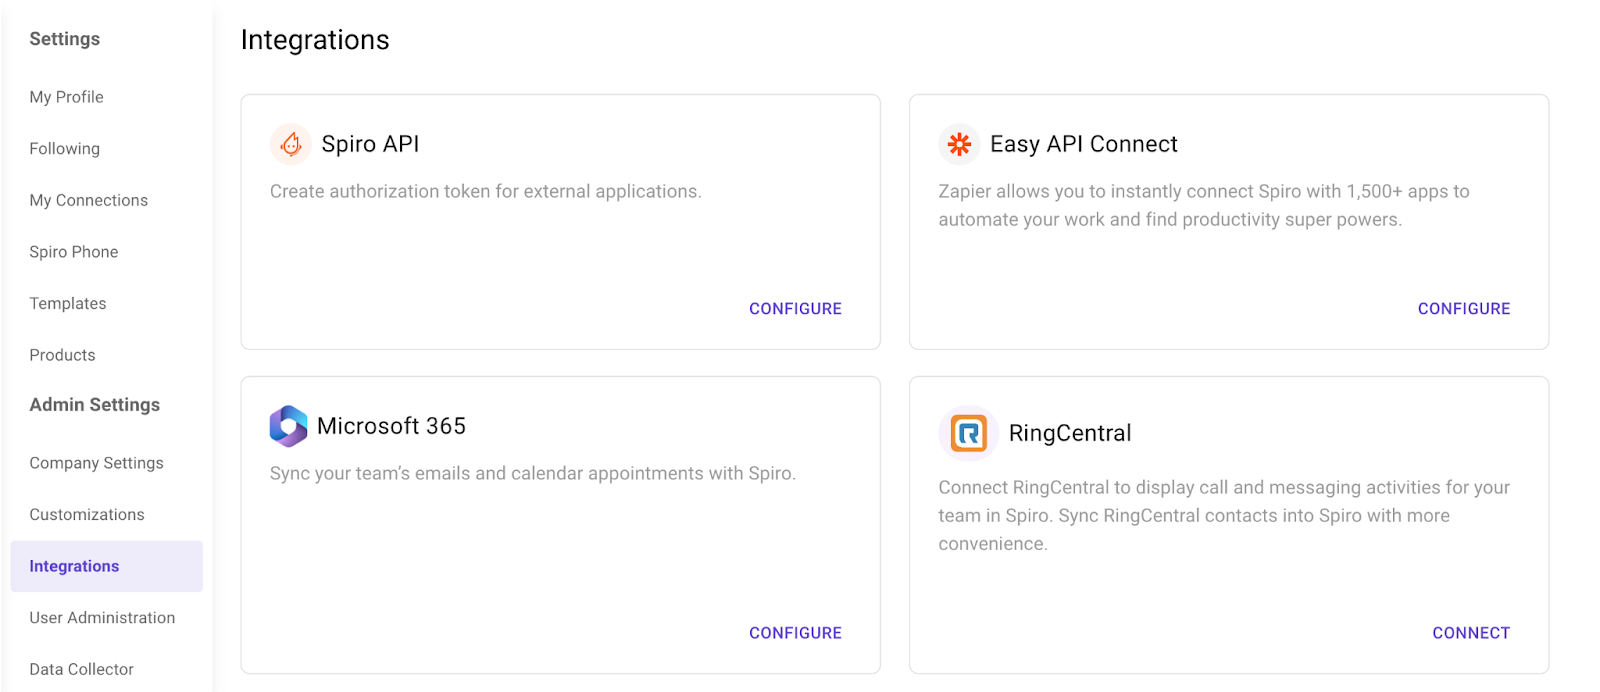Click the Spiro API card title
The image size is (1600, 692).
click(370, 144)
